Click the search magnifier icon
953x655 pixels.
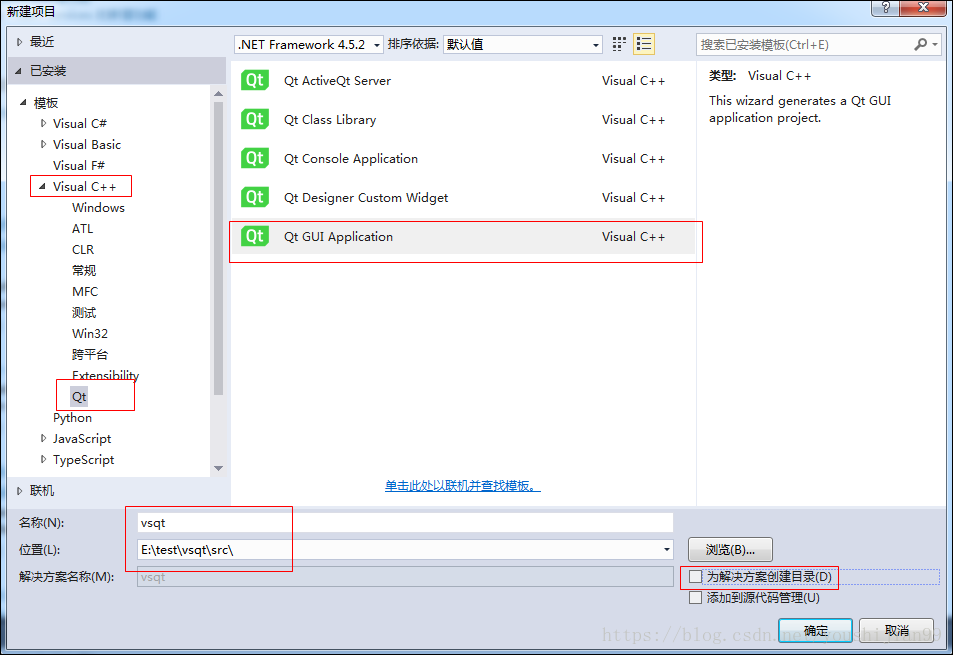click(x=921, y=44)
